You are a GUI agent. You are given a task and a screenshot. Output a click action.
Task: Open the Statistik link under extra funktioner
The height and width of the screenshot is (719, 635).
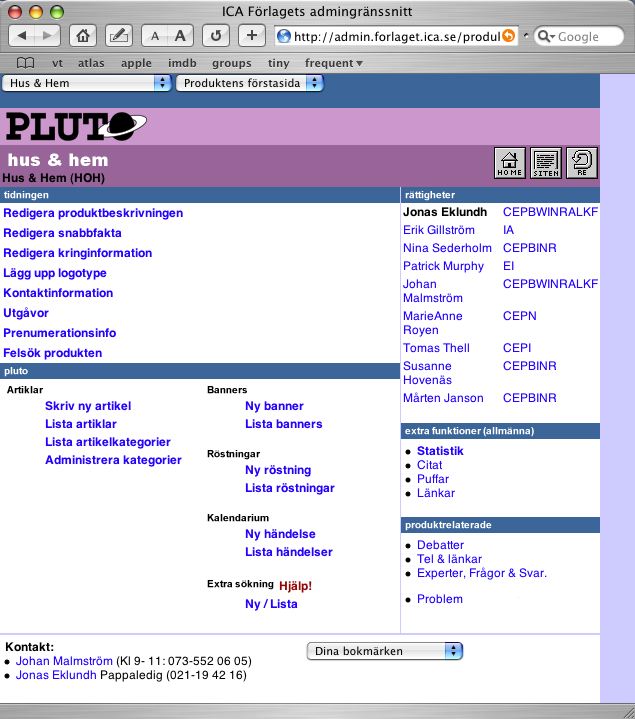tap(440, 451)
